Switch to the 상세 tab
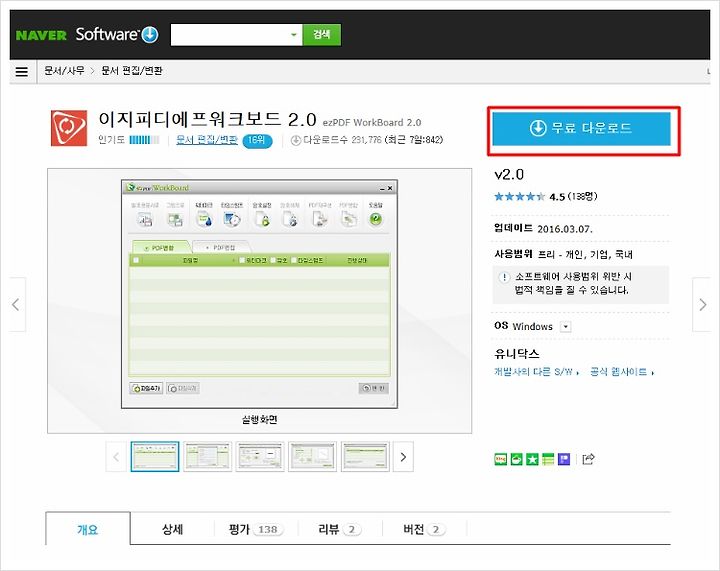This screenshot has width=720, height=571. [172, 529]
